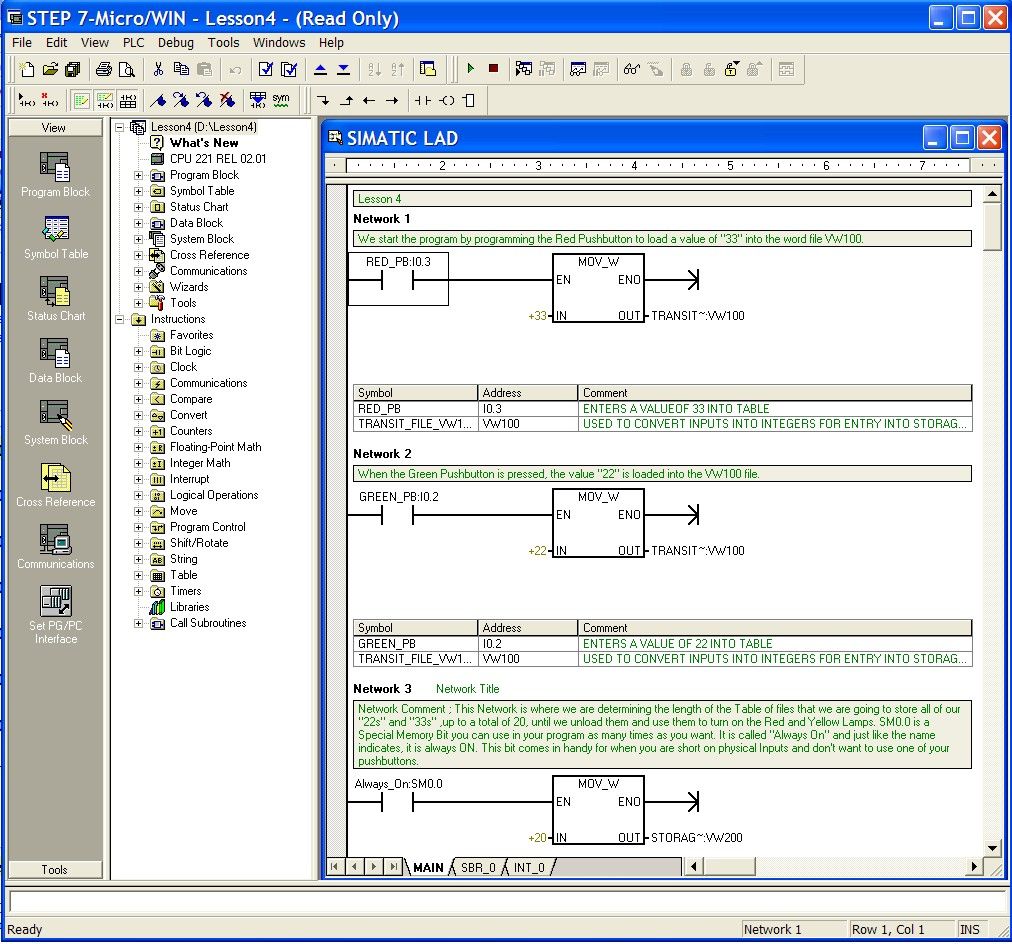1012x944 pixels.
Task: Open the Debug menu
Action: click(x=176, y=43)
